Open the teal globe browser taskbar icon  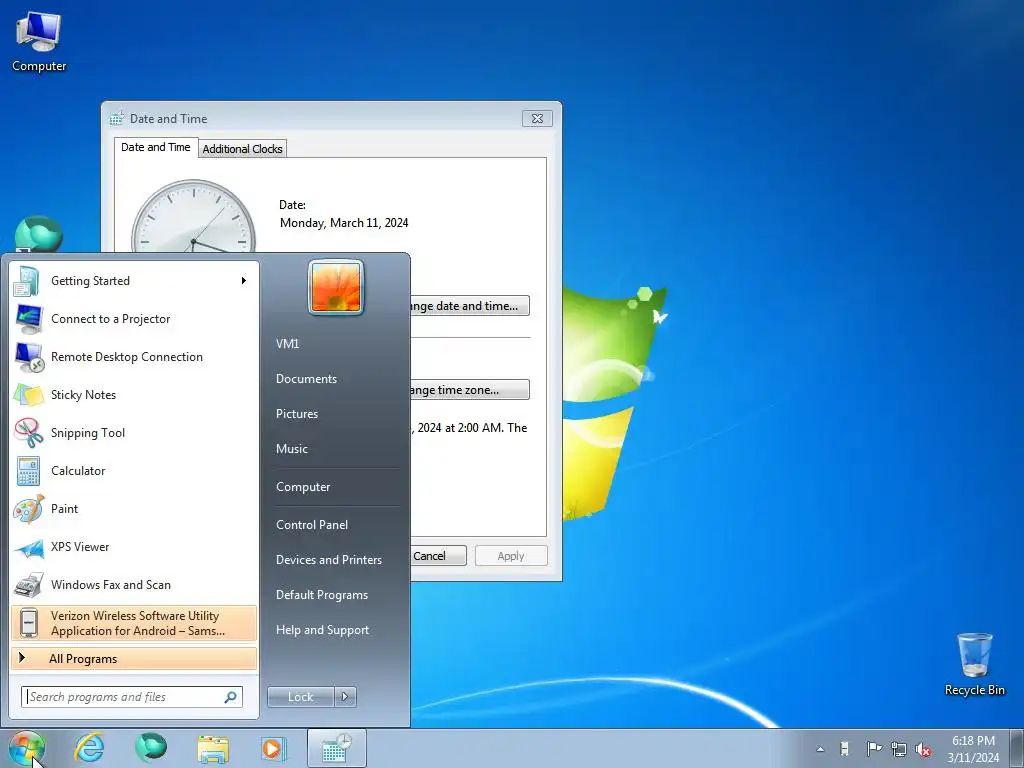point(151,748)
